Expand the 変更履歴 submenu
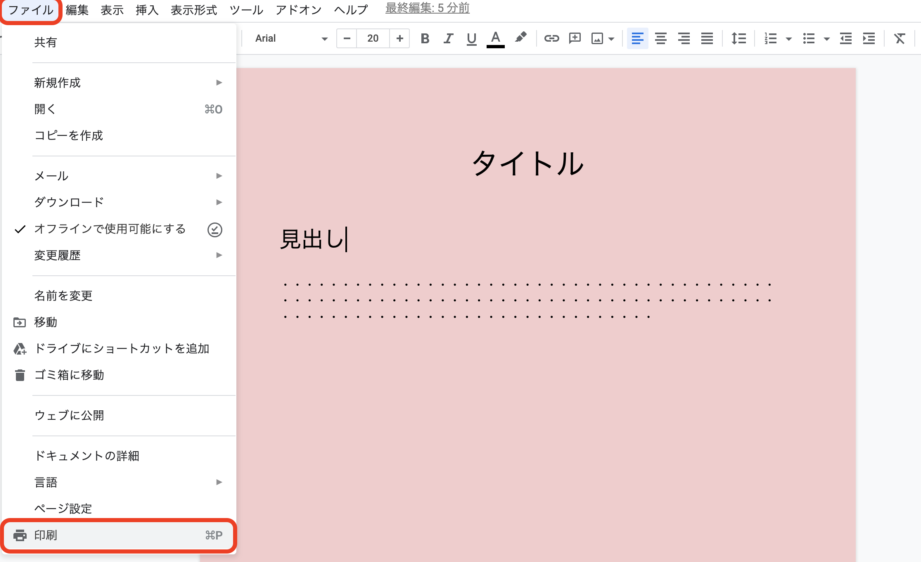This screenshot has width=921, height=562. point(119,255)
